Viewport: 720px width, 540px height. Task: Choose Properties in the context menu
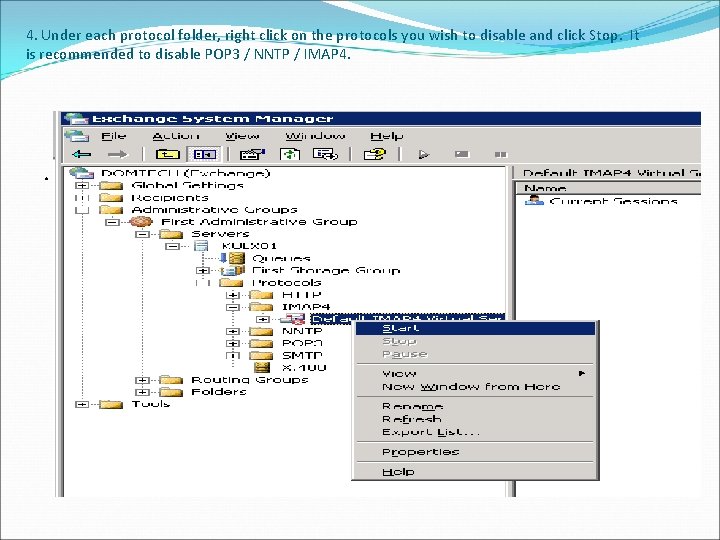tap(475, 452)
